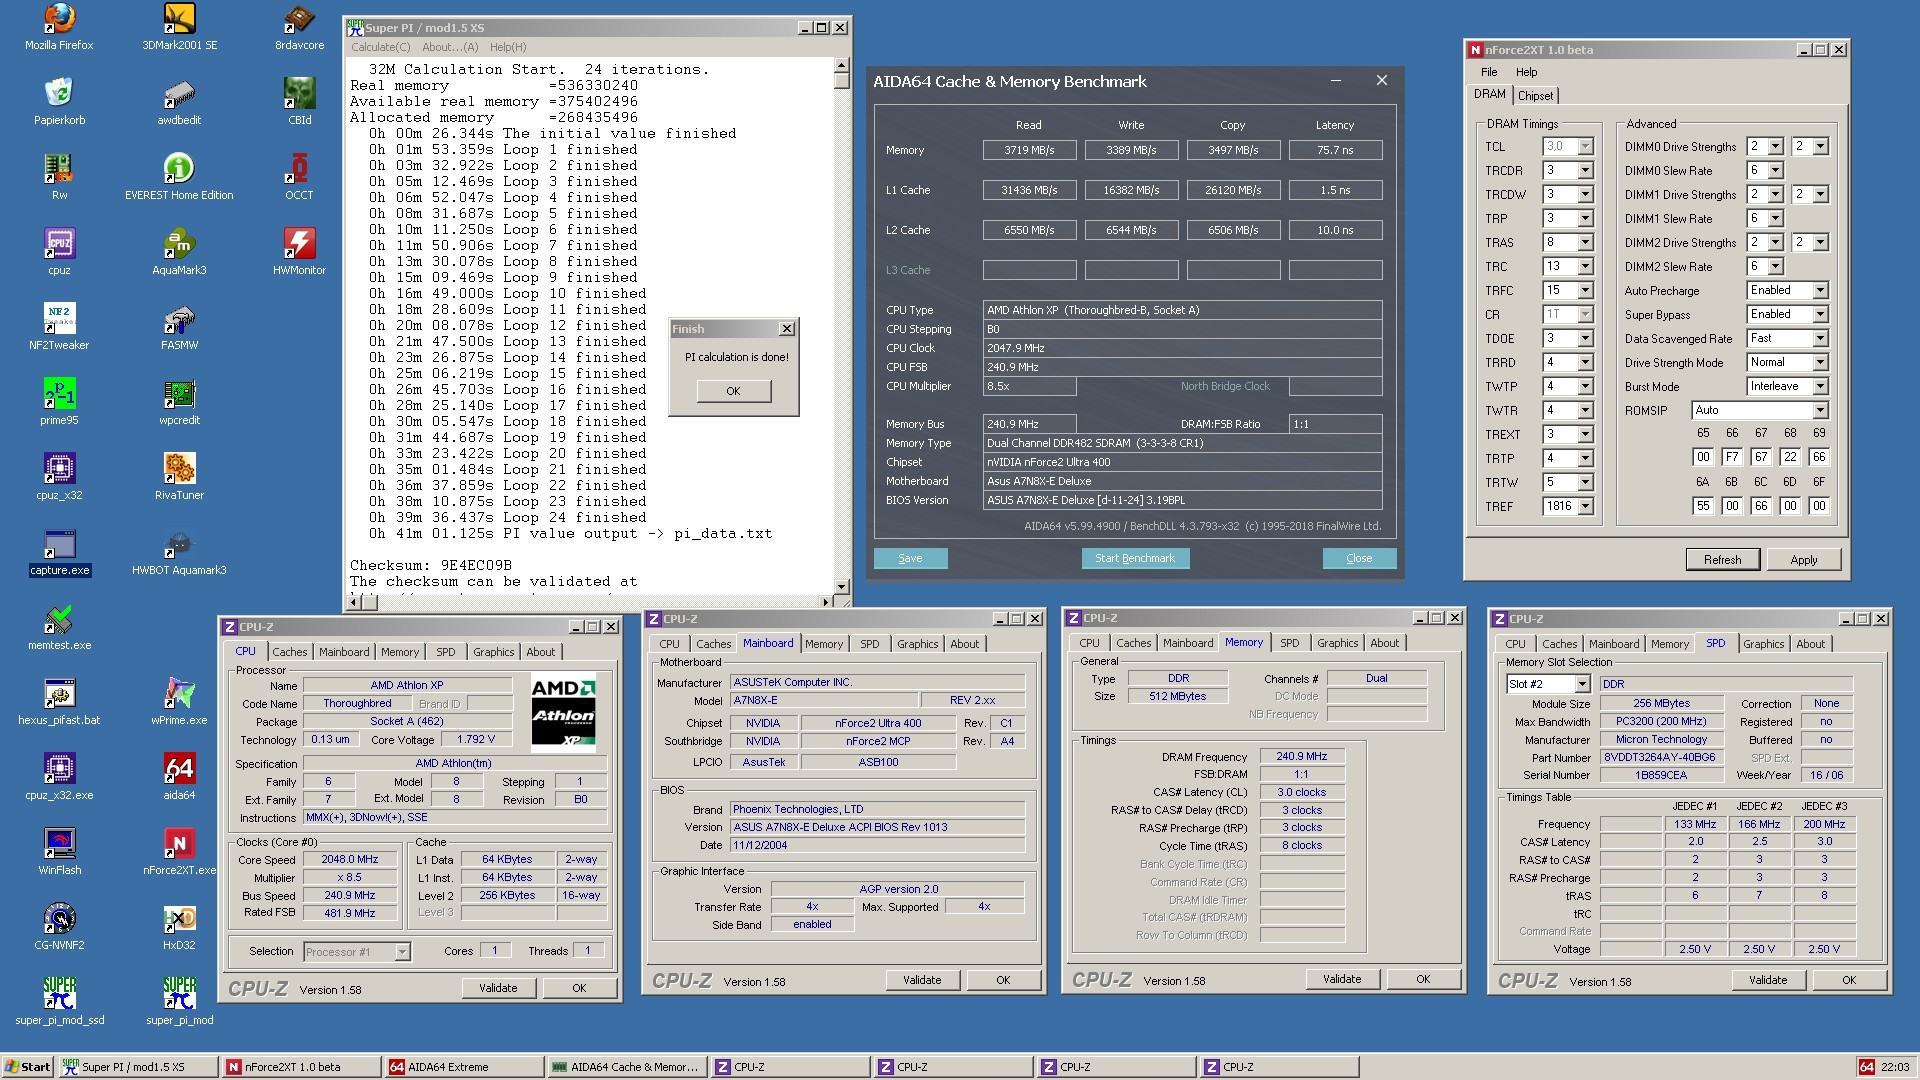Open the HWMonitor desktop icon
This screenshot has height=1080, width=1920.
pyautogui.click(x=299, y=252)
